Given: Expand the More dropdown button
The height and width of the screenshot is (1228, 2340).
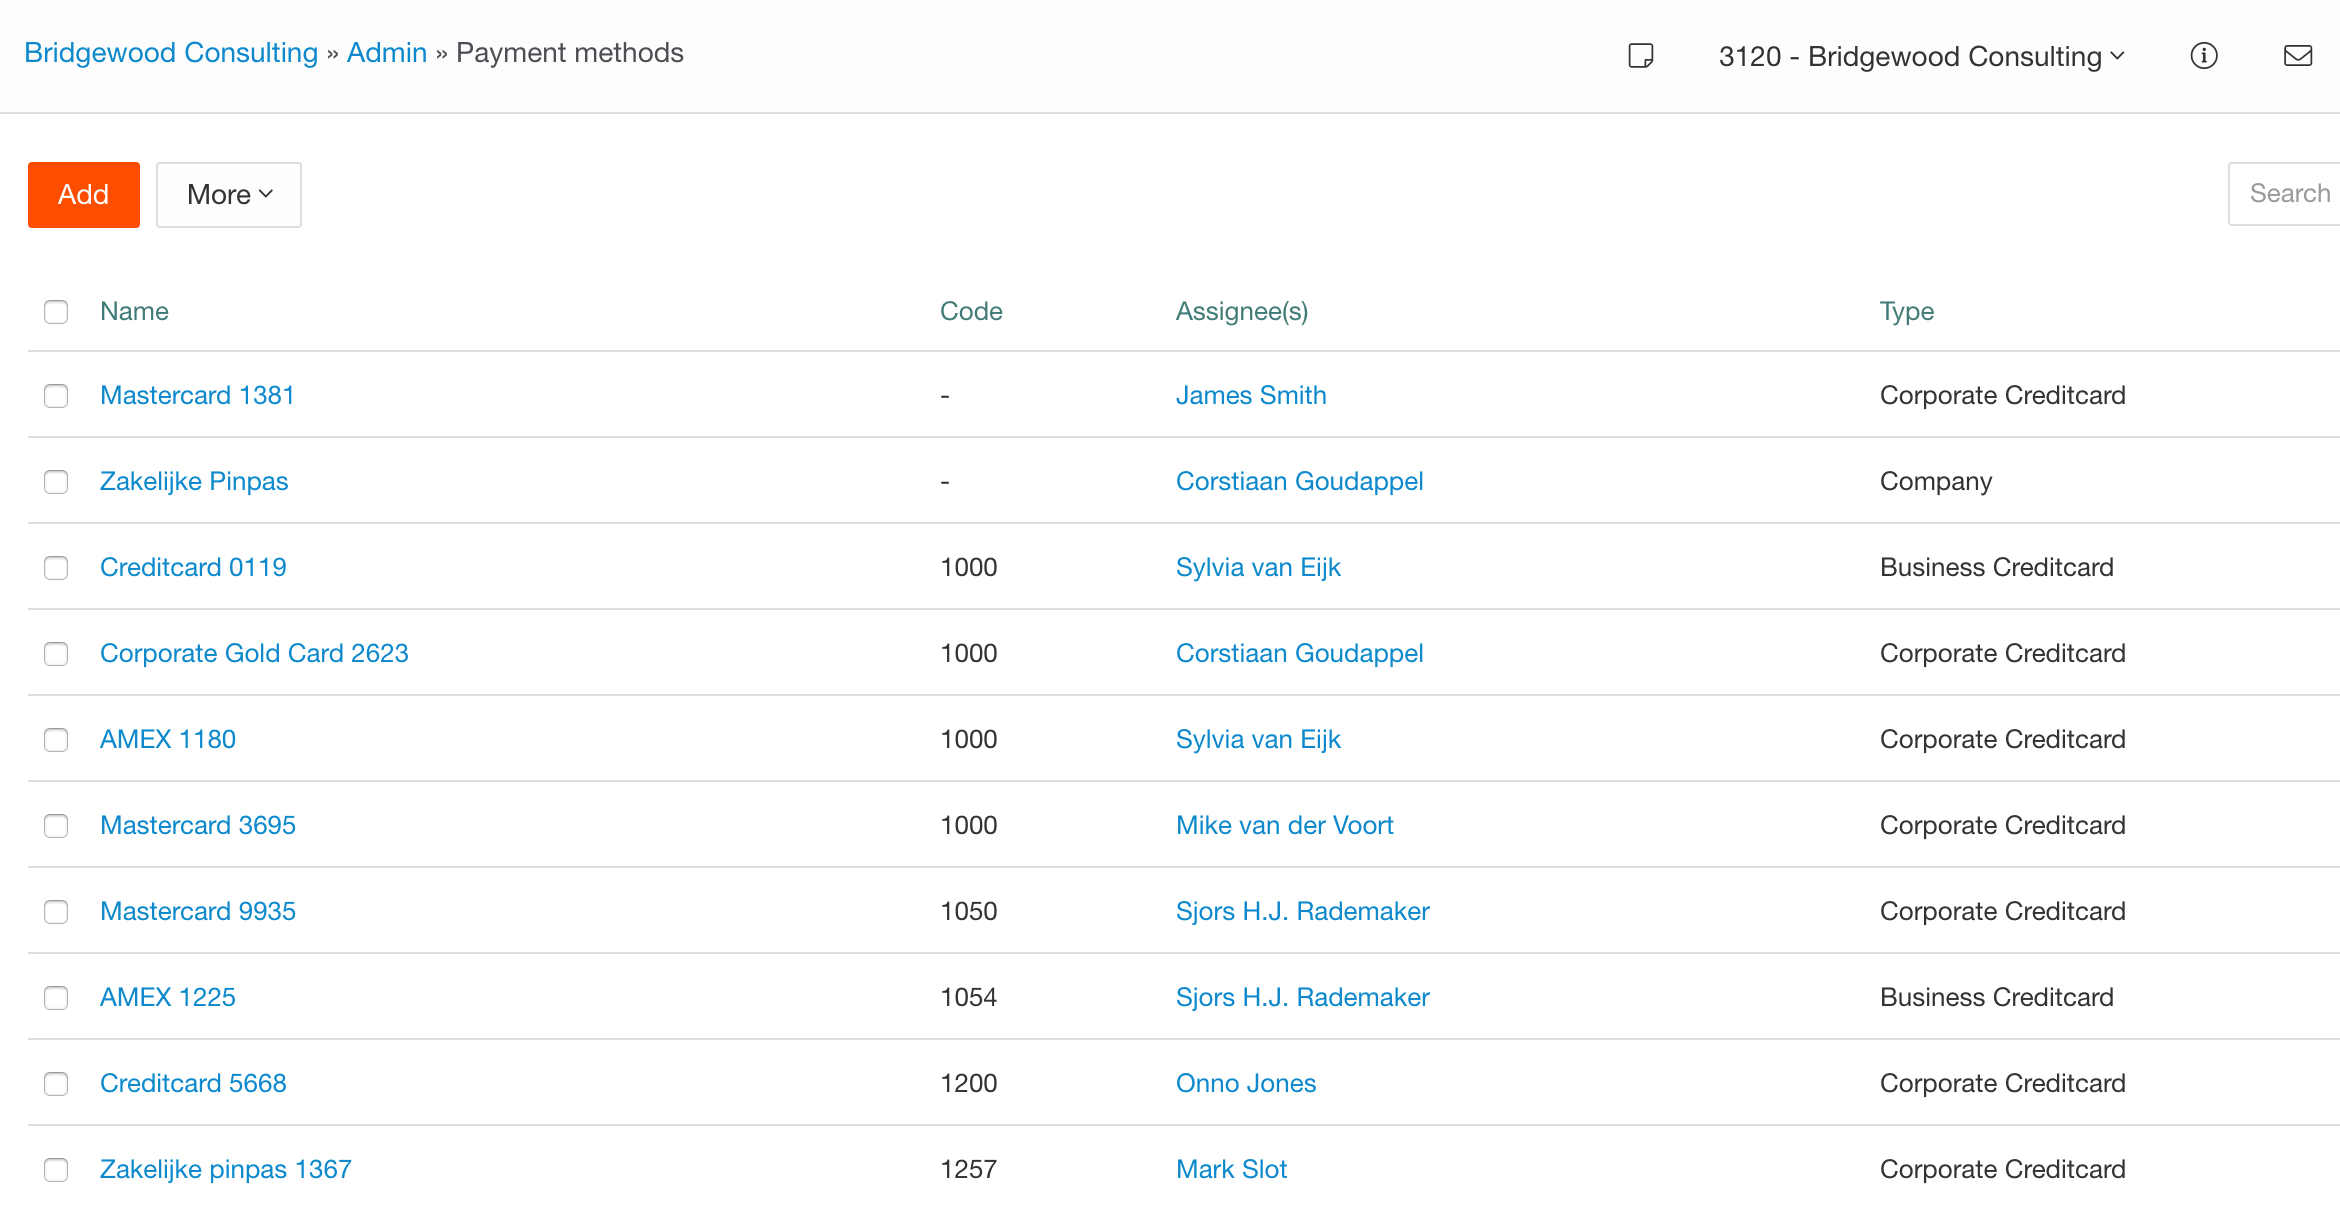Looking at the screenshot, I should 229,195.
